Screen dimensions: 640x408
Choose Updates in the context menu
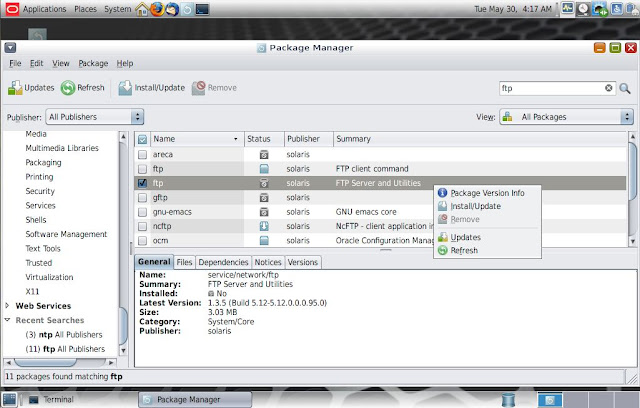tap(487, 237)
